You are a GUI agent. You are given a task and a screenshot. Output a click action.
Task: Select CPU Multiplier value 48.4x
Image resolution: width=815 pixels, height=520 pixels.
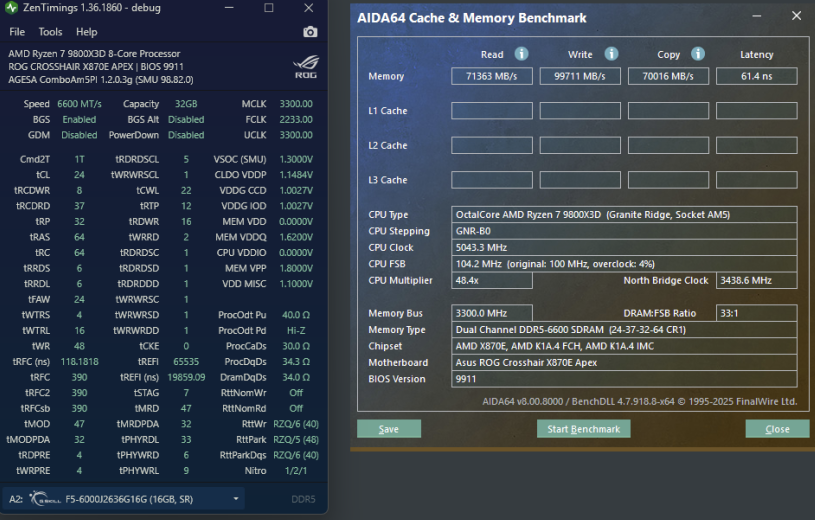click(x=492, y=280)
